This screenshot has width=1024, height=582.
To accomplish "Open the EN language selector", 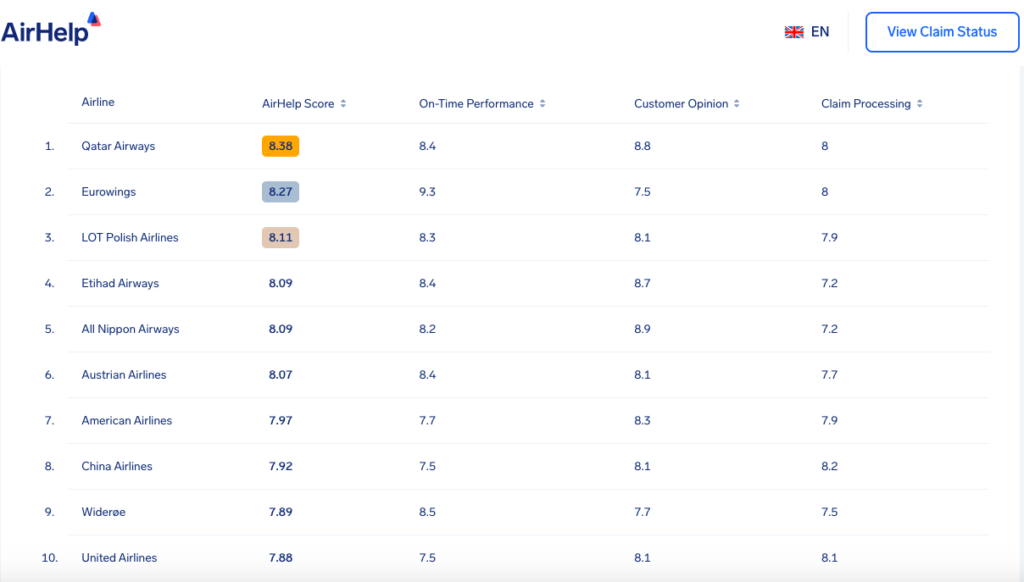I will point(807,32).
